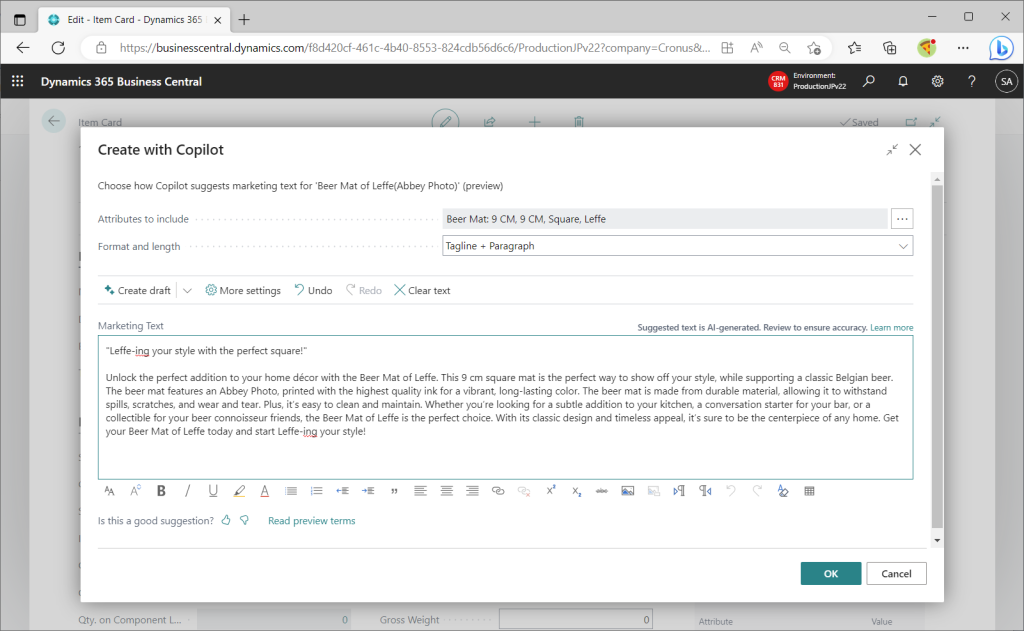Collapse the Copilot dialog to smaller size
Screen dimensions: 1024x631
(892, 150)
